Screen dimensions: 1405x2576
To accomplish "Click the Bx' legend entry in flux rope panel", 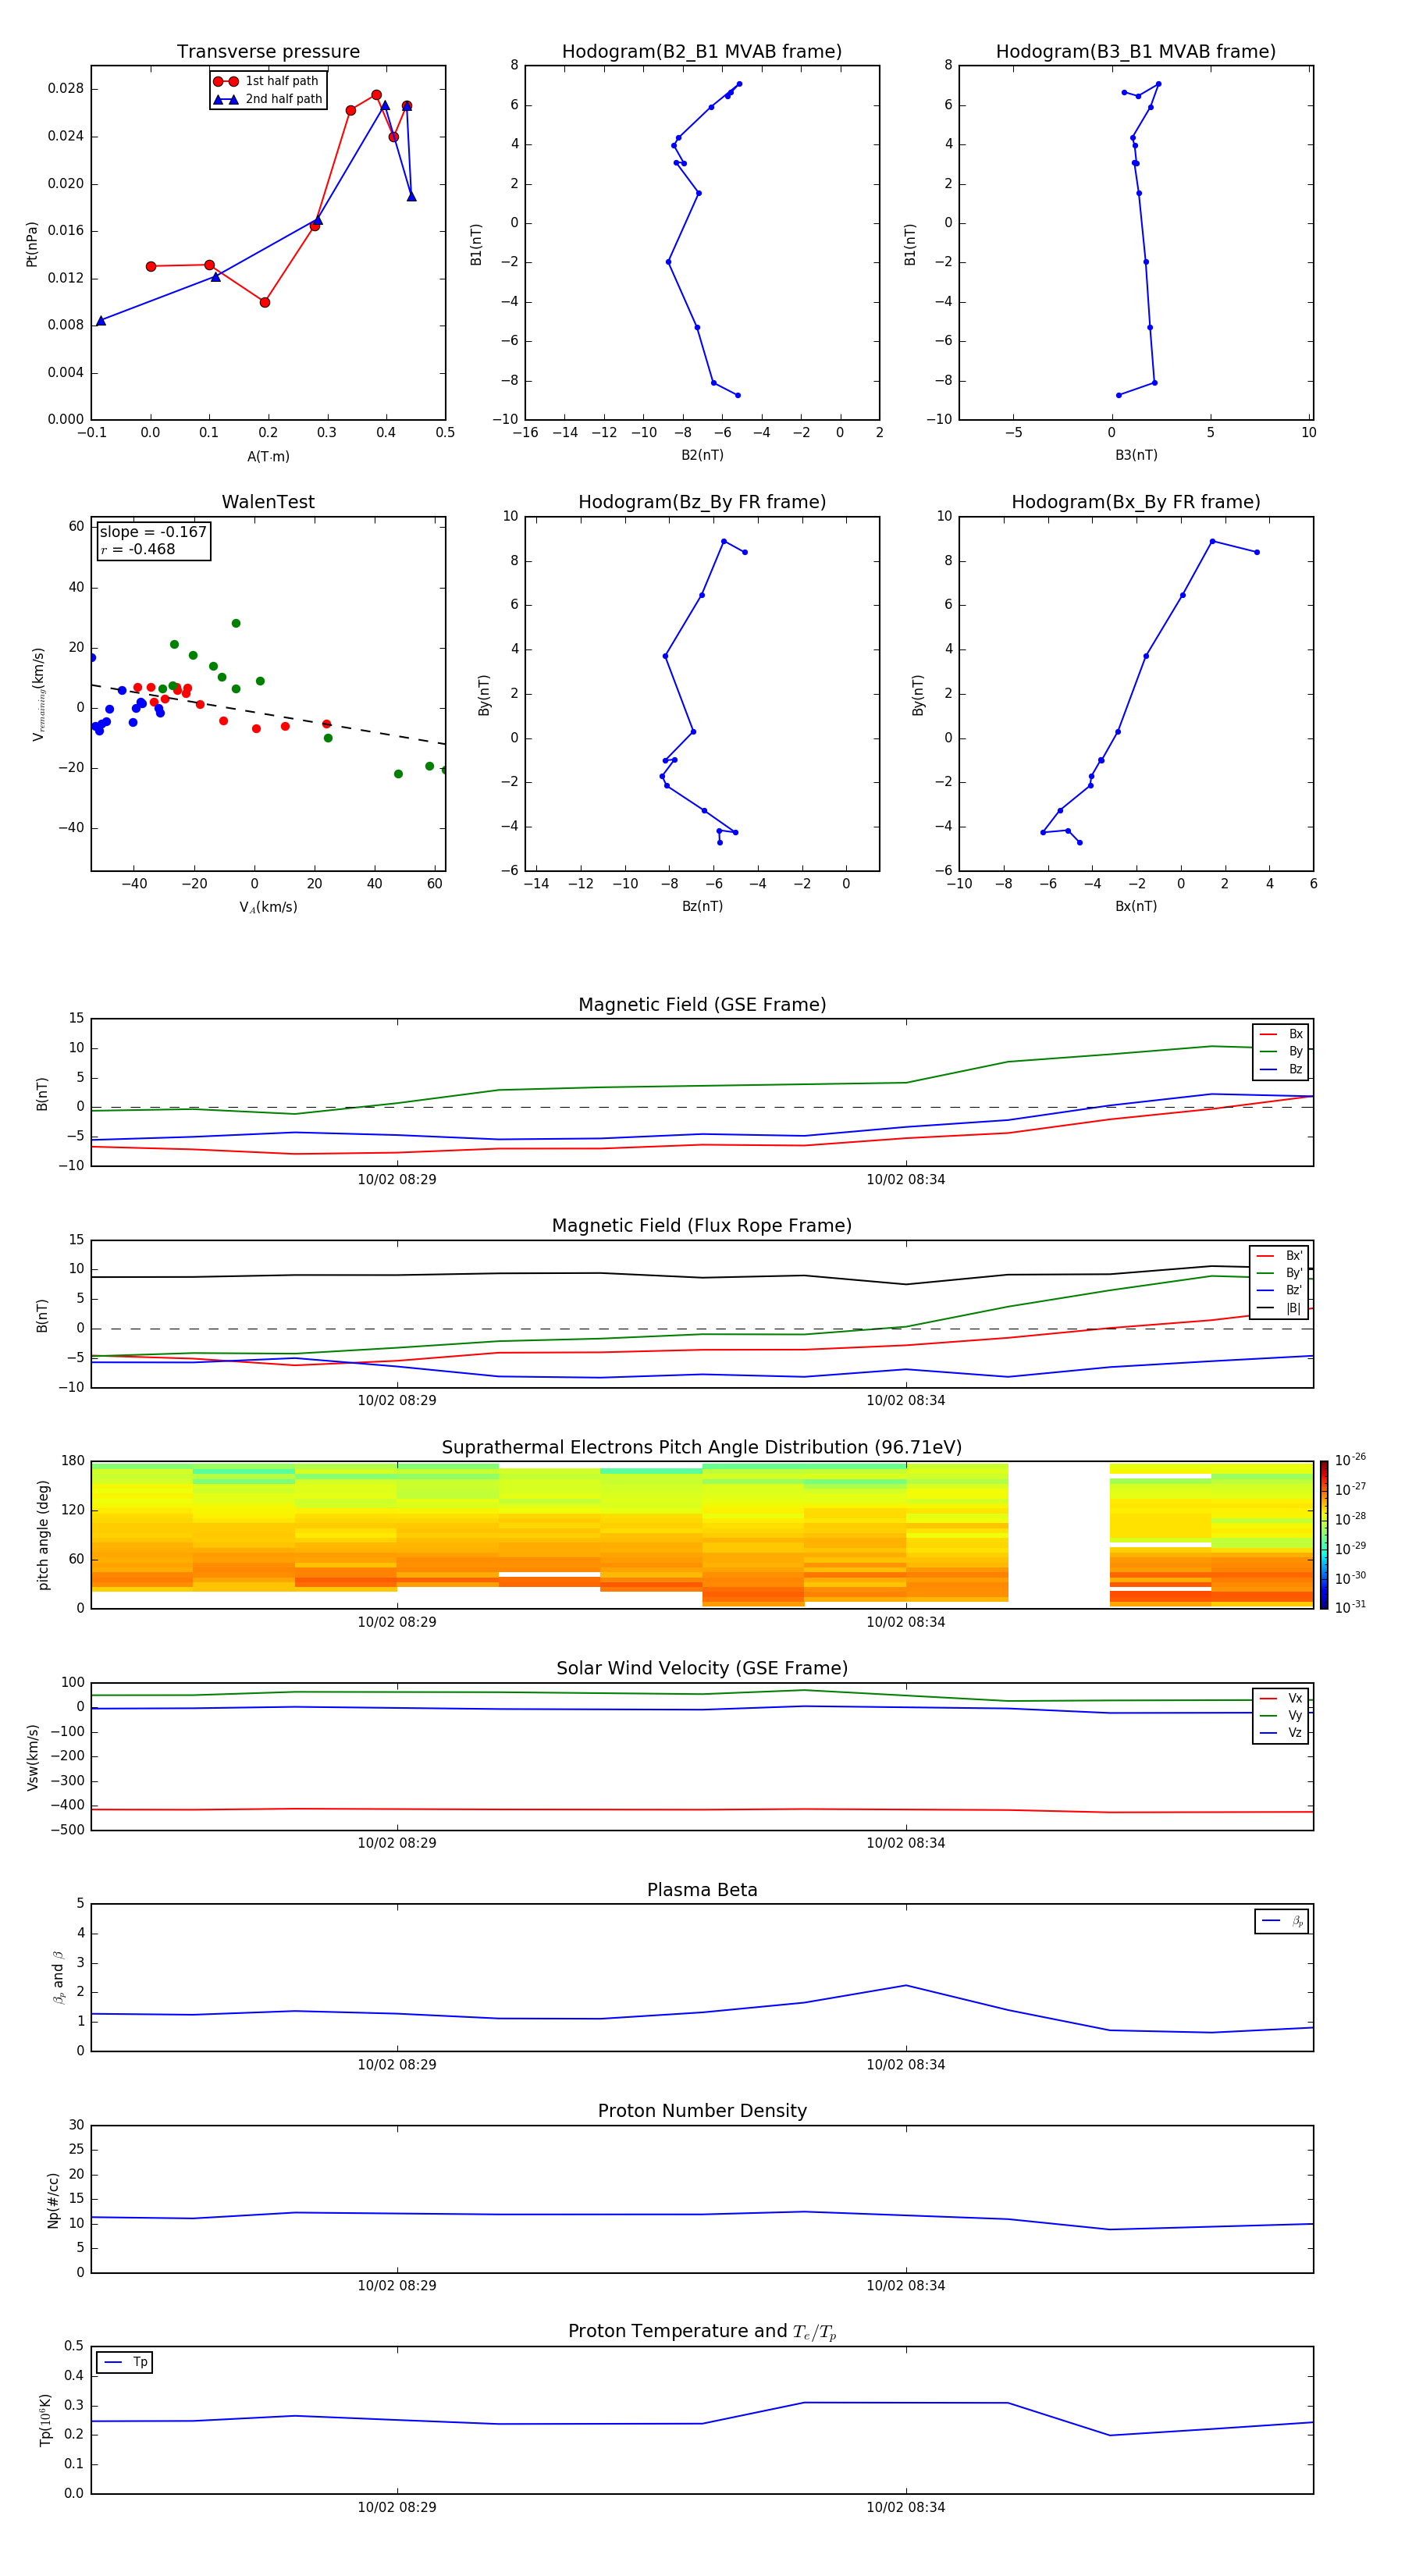I will point(1279,1256).
